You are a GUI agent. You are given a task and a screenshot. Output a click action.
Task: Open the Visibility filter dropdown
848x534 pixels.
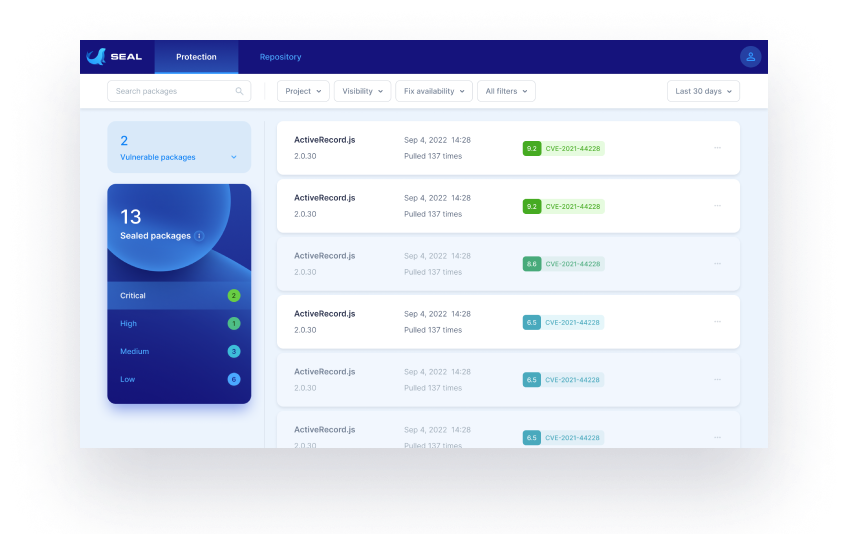click(362, 91)
